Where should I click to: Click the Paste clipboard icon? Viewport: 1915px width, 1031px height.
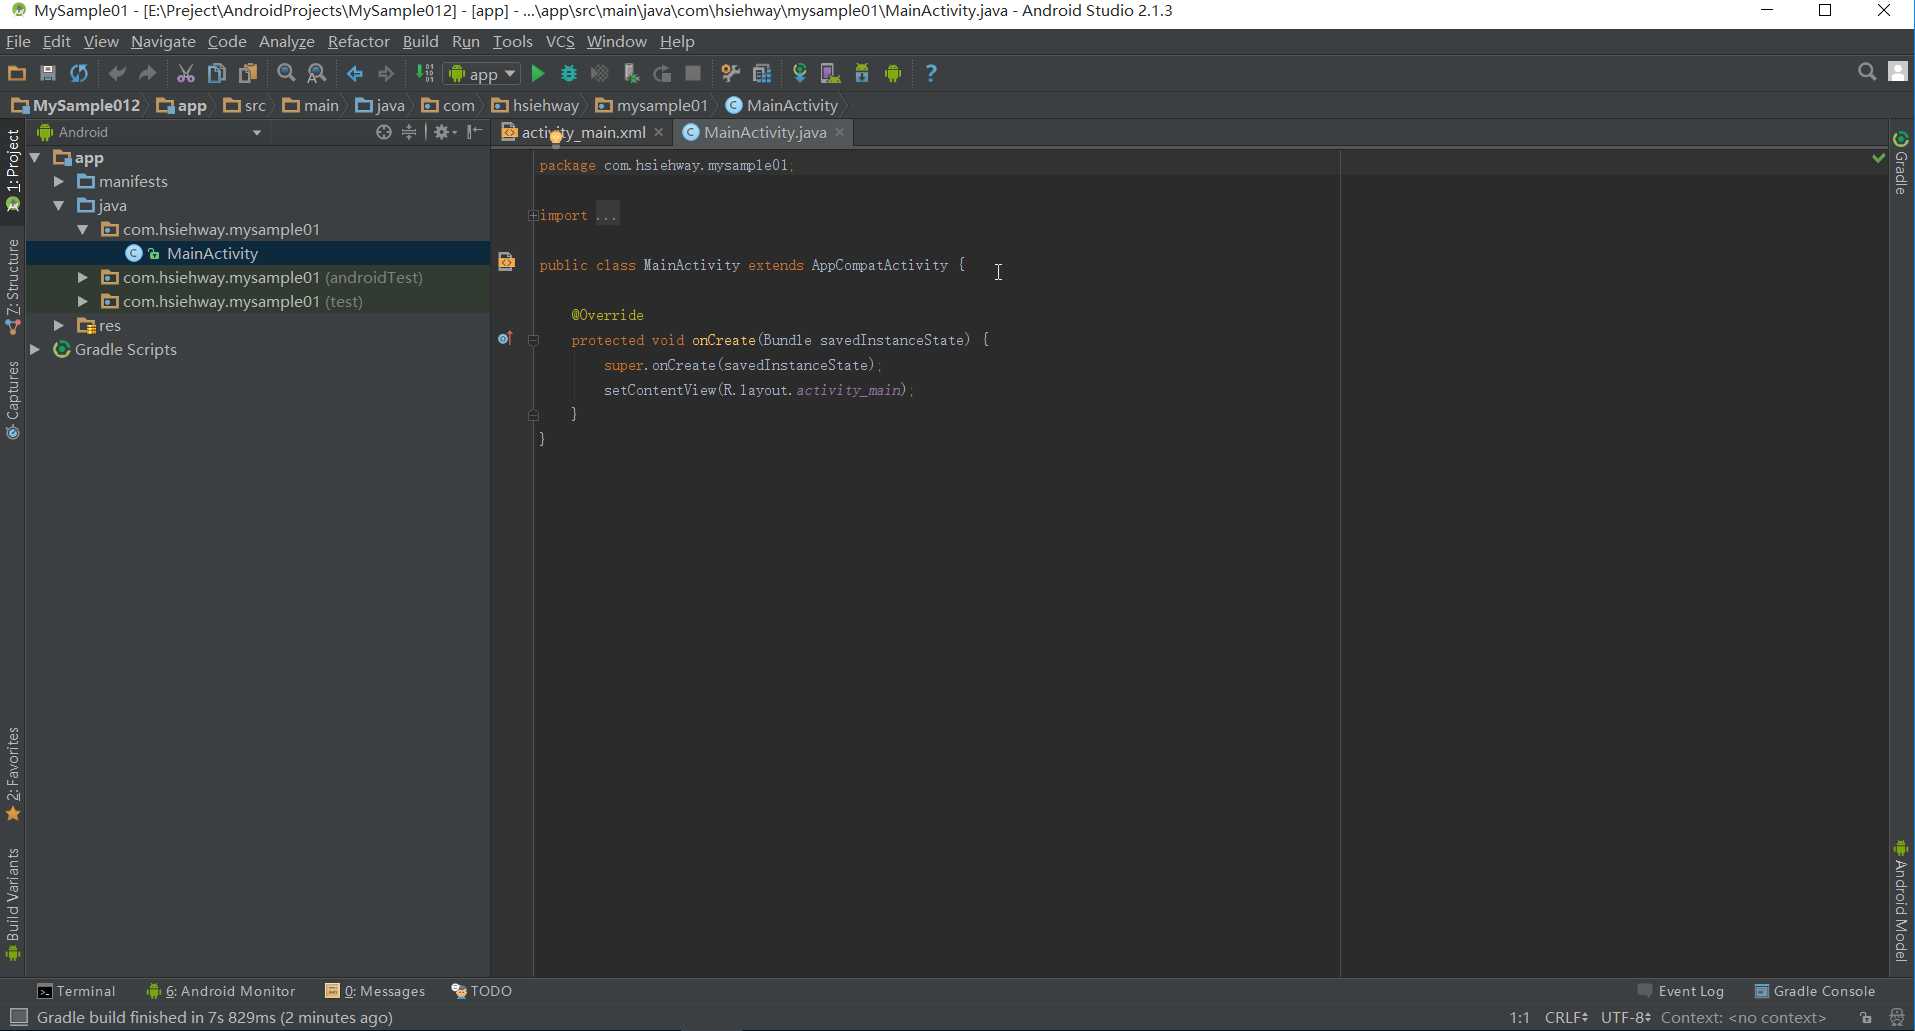click(x=247, y=73)
